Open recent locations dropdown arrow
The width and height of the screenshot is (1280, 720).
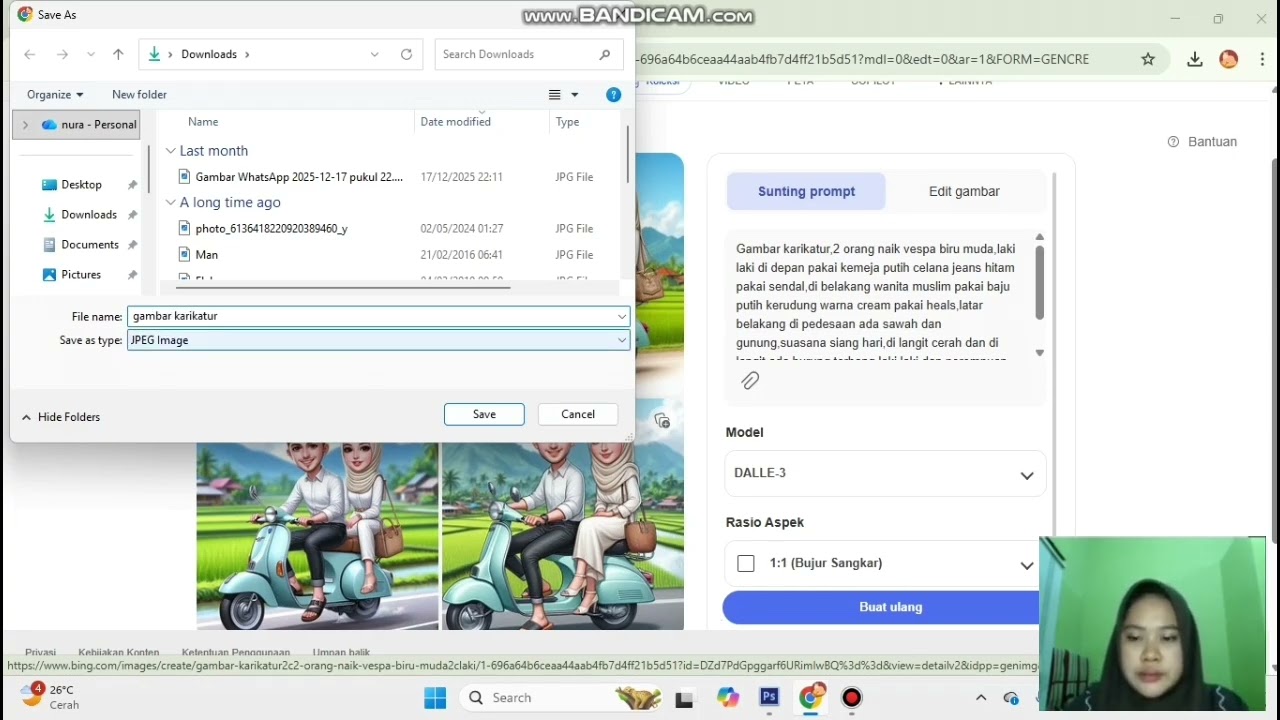91,54
